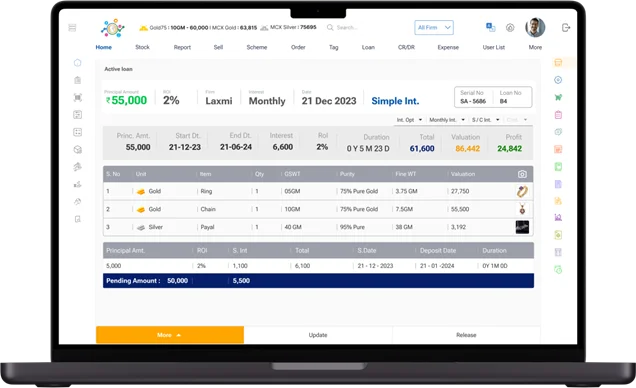636x388 pixels.
Task: Open the Chain item thumbnail
Action: click(522, 209)
